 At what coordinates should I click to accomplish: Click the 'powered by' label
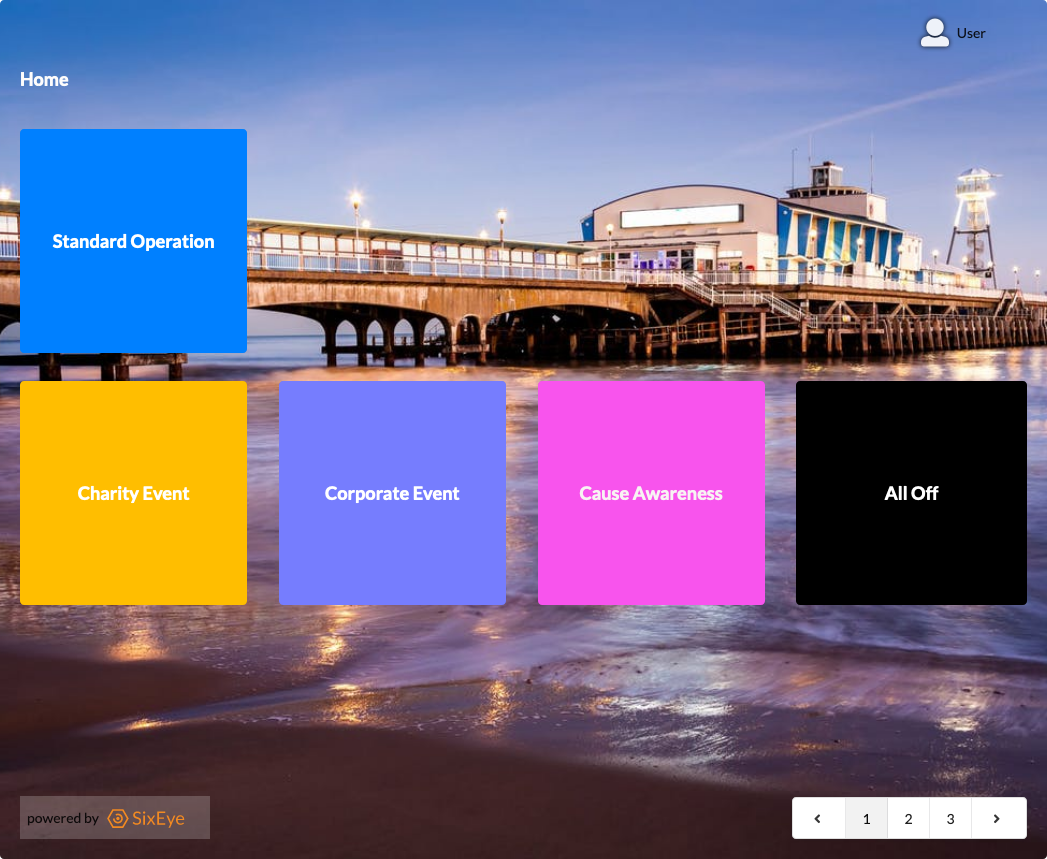pyautogui.click(x=62, y=818)
